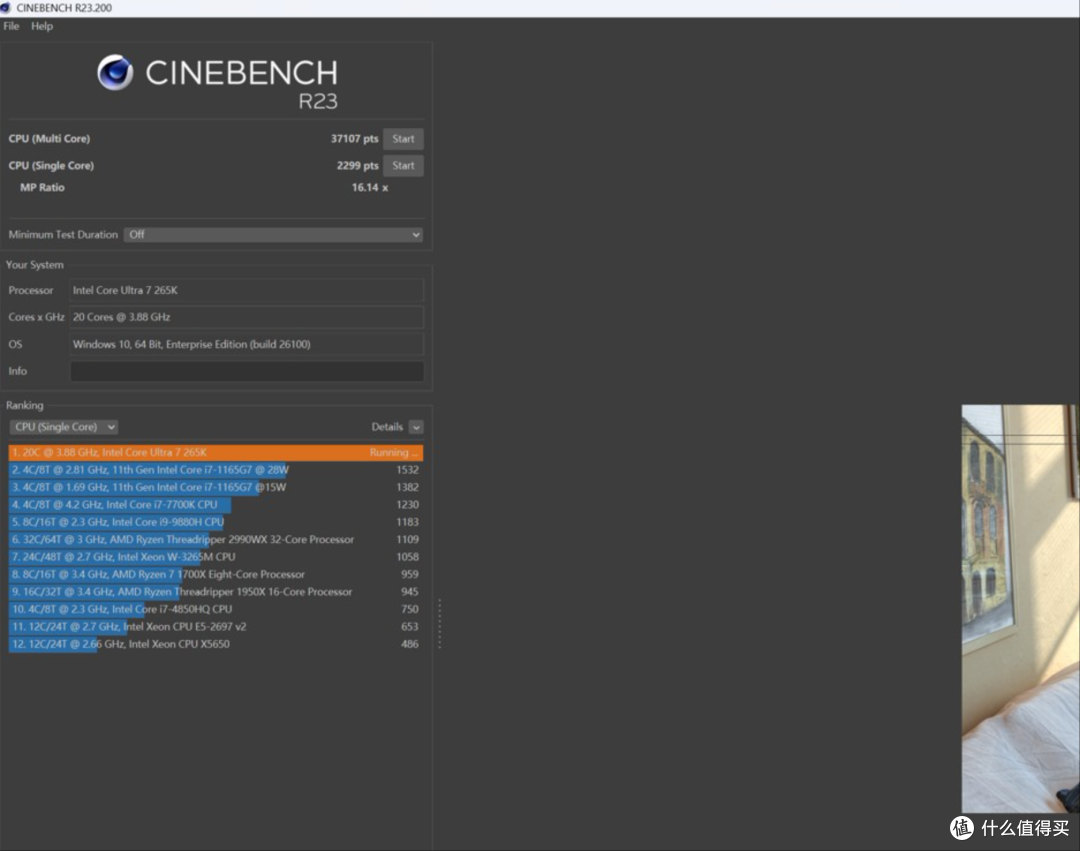Select ranking row Threadripper 2990WX
1080x851 pixels.
tap(216, 539)
